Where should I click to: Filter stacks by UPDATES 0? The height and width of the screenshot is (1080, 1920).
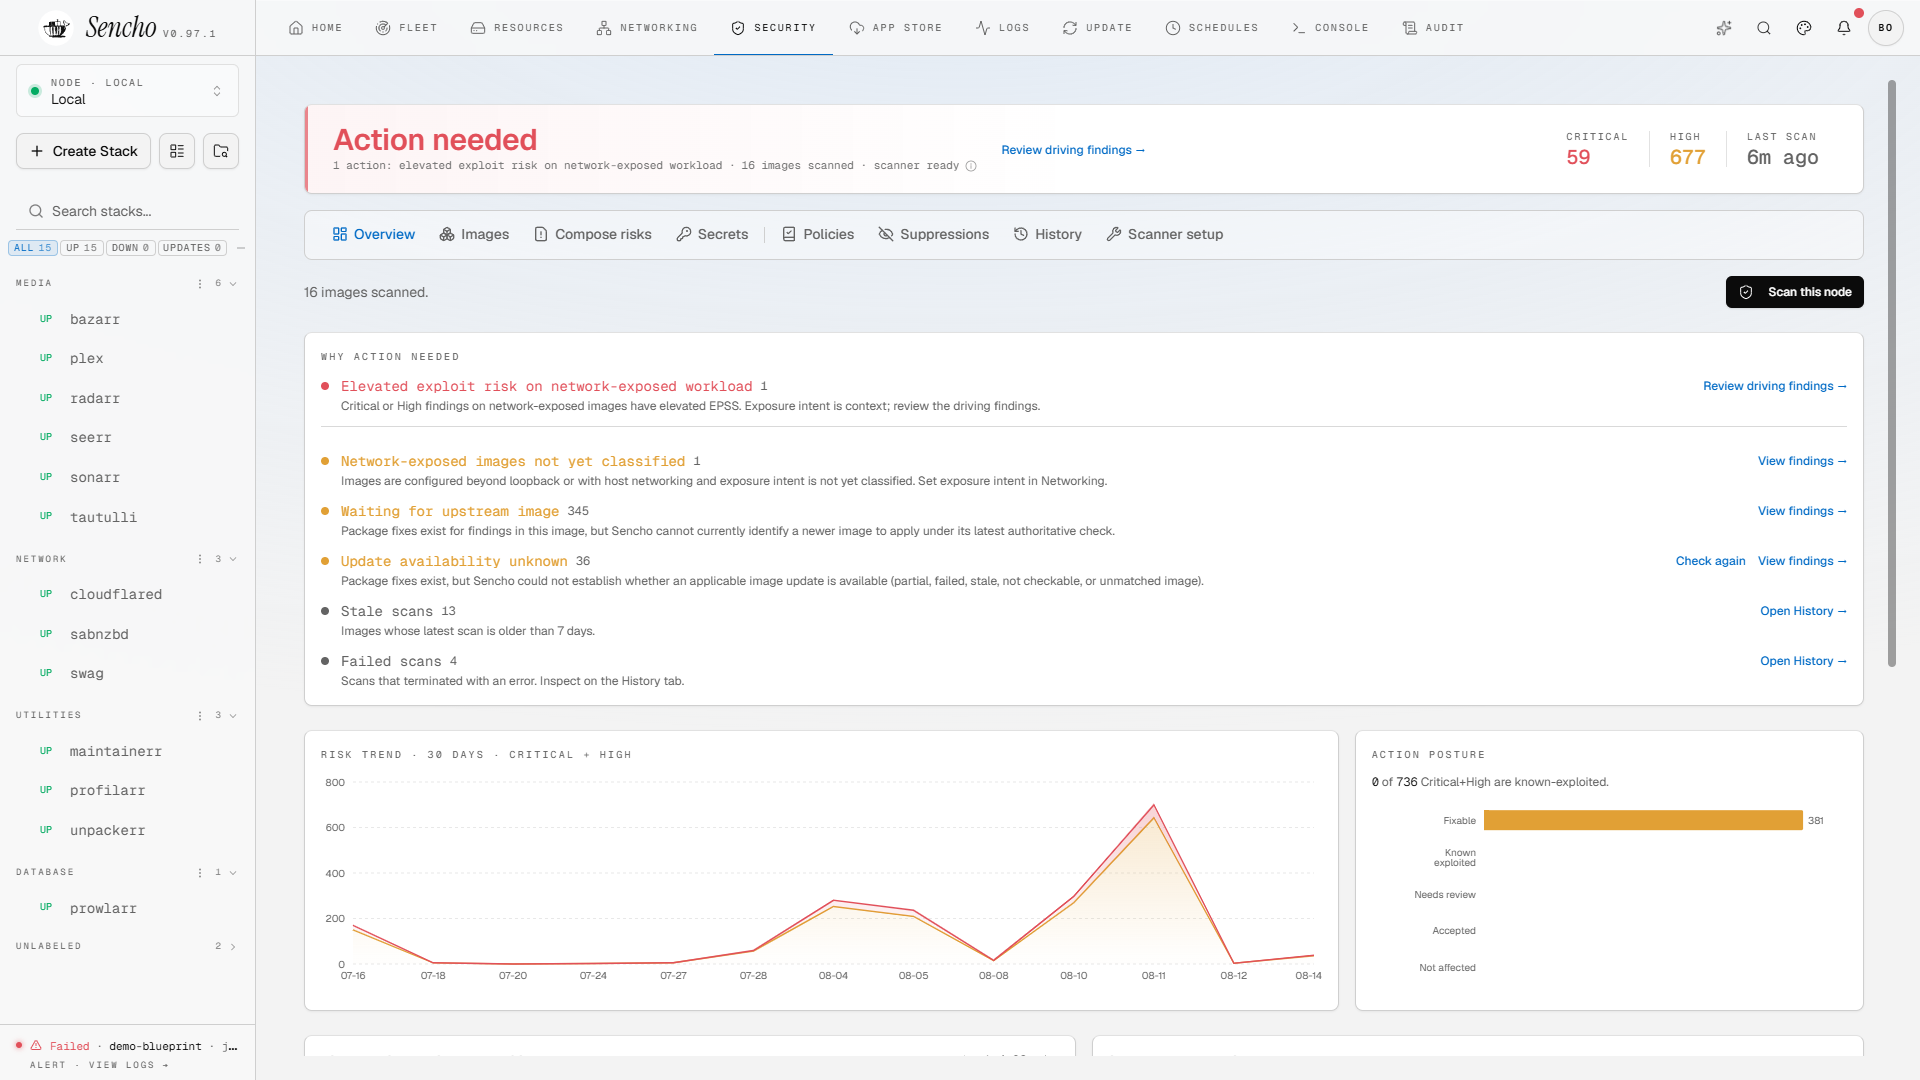[x=192, y=248]
